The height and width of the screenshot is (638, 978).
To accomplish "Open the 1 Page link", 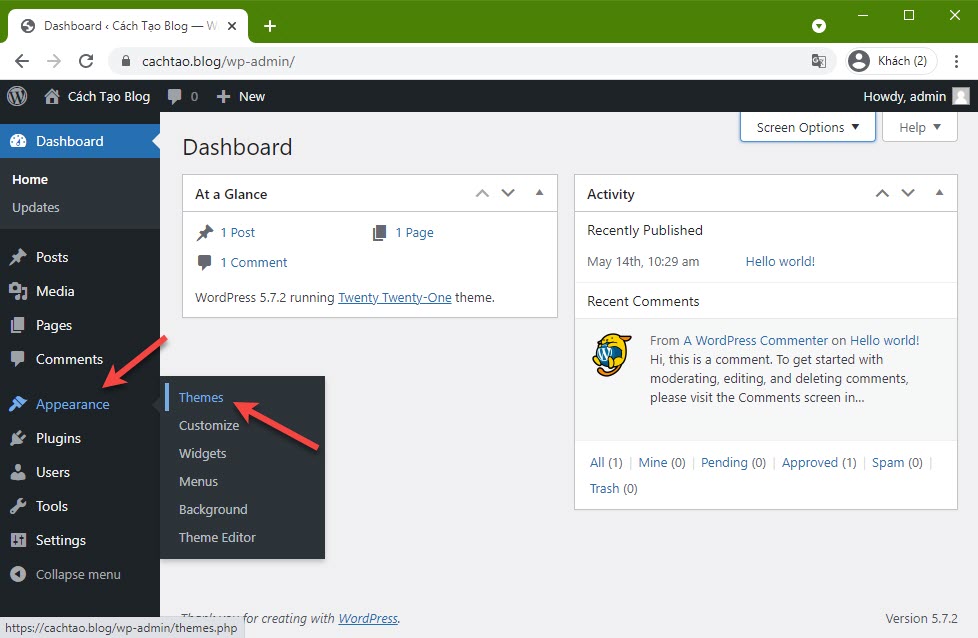I will pos(414,233).
